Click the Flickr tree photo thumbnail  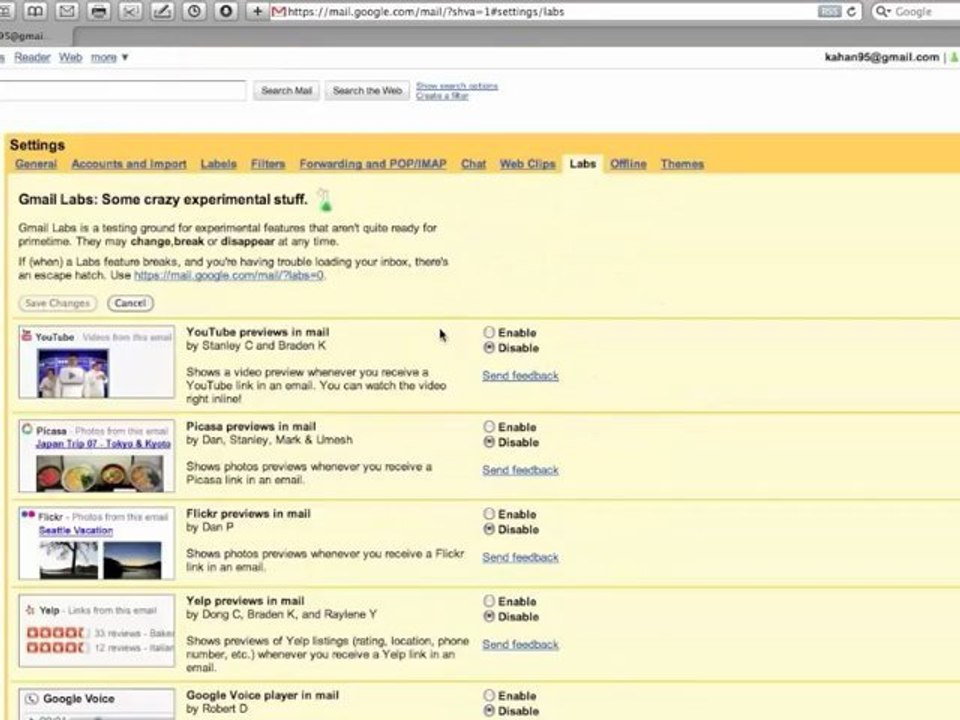[x=69, y=560]
